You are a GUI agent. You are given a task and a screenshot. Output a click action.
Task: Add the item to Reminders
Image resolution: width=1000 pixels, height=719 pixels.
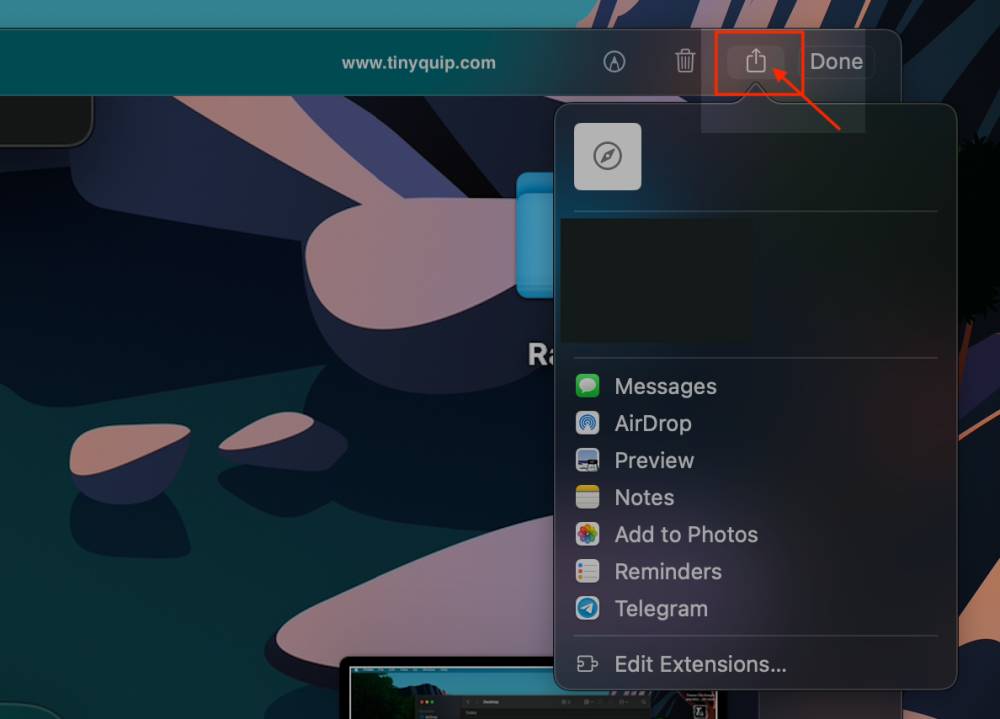[x=667, y=571]
